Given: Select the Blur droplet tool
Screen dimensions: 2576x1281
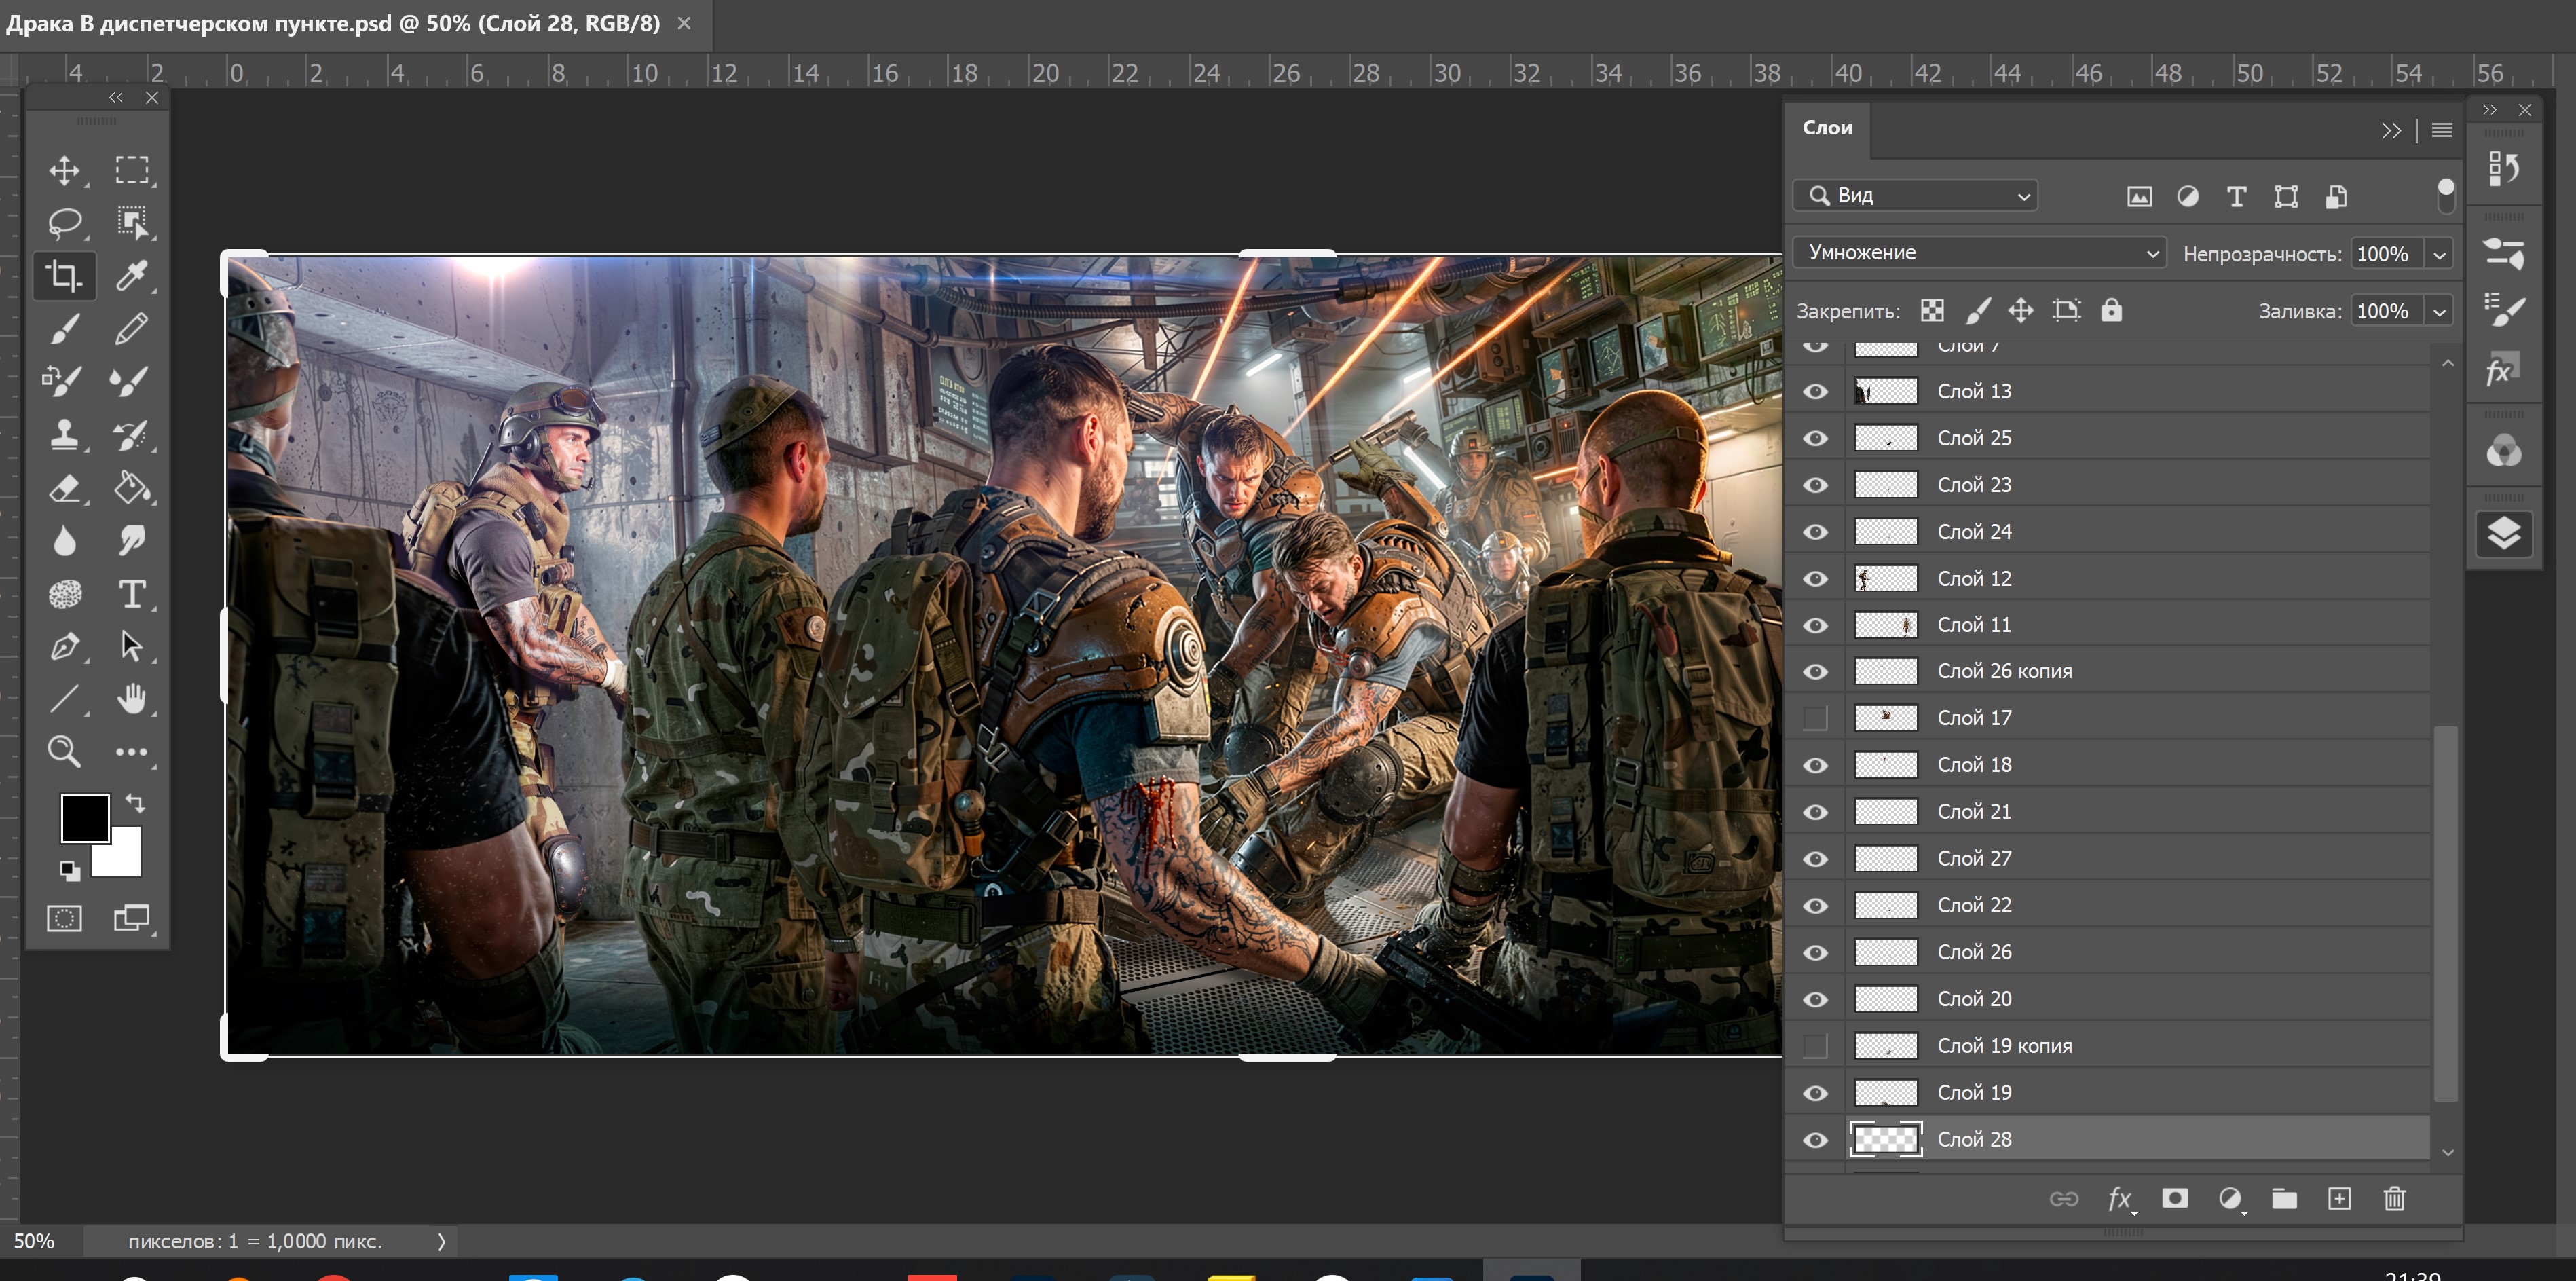Looking at the screenshot, I should [65, 541].
